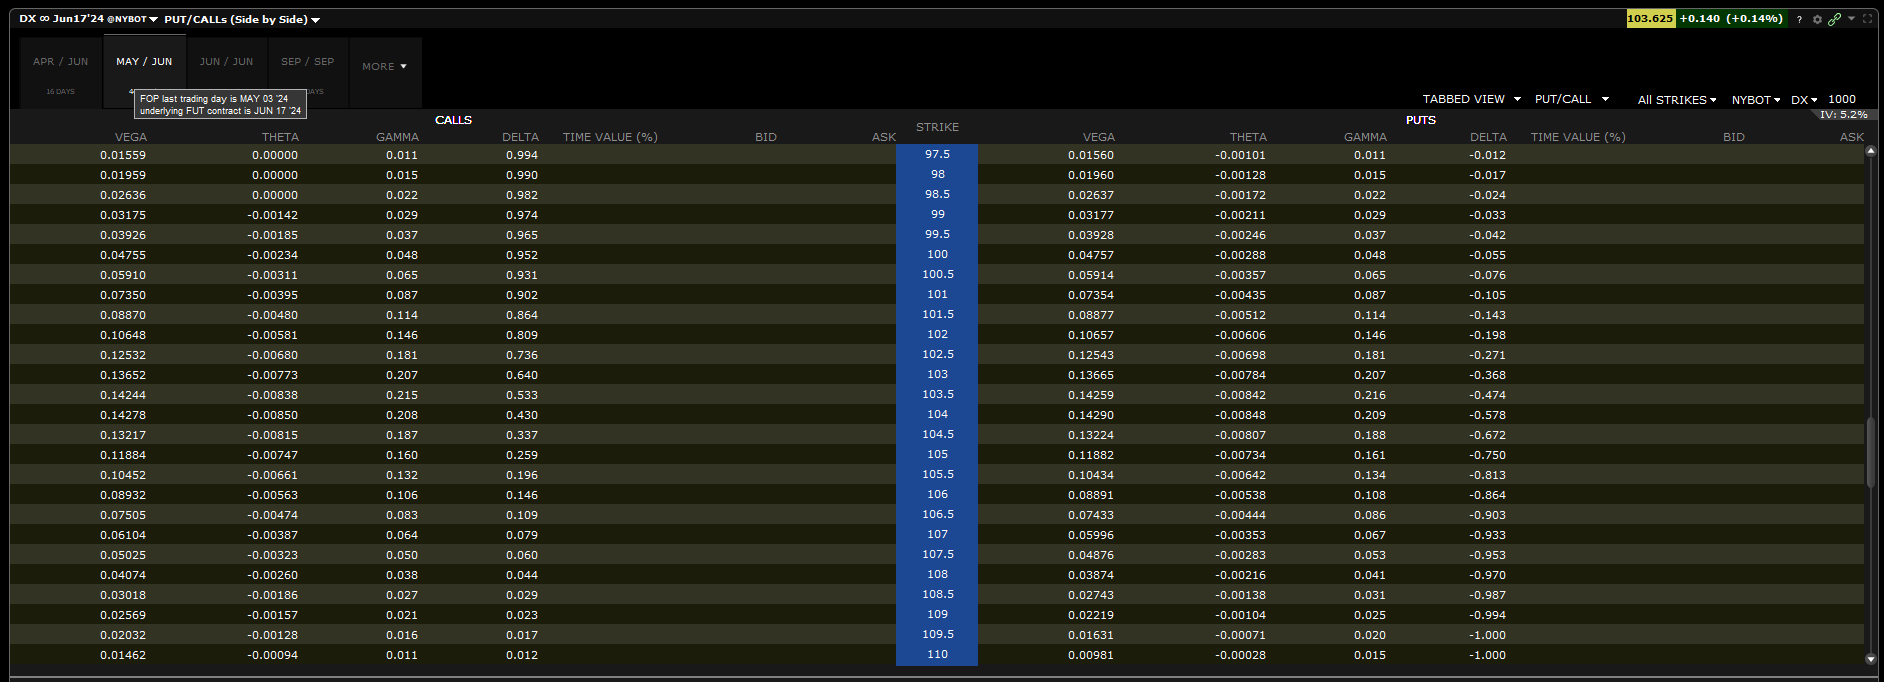
Task: Click the green chain link icon
Action: (x=1834, y=19)
